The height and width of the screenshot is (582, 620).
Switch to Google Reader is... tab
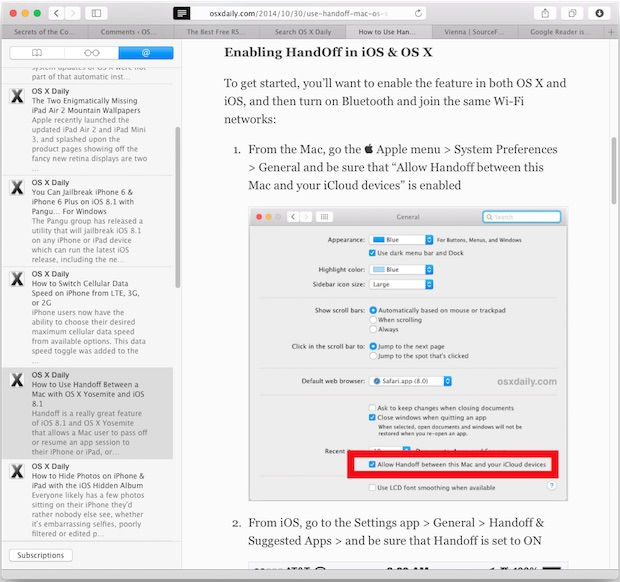click(x=561, y=32)
